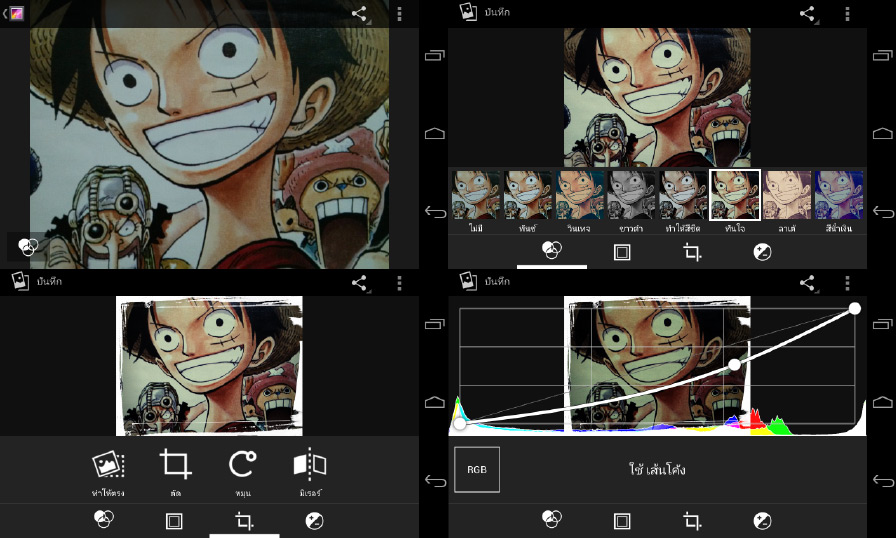Tap recent apps button right of filters screen
The image size is (896, 538).
point(883,55)
